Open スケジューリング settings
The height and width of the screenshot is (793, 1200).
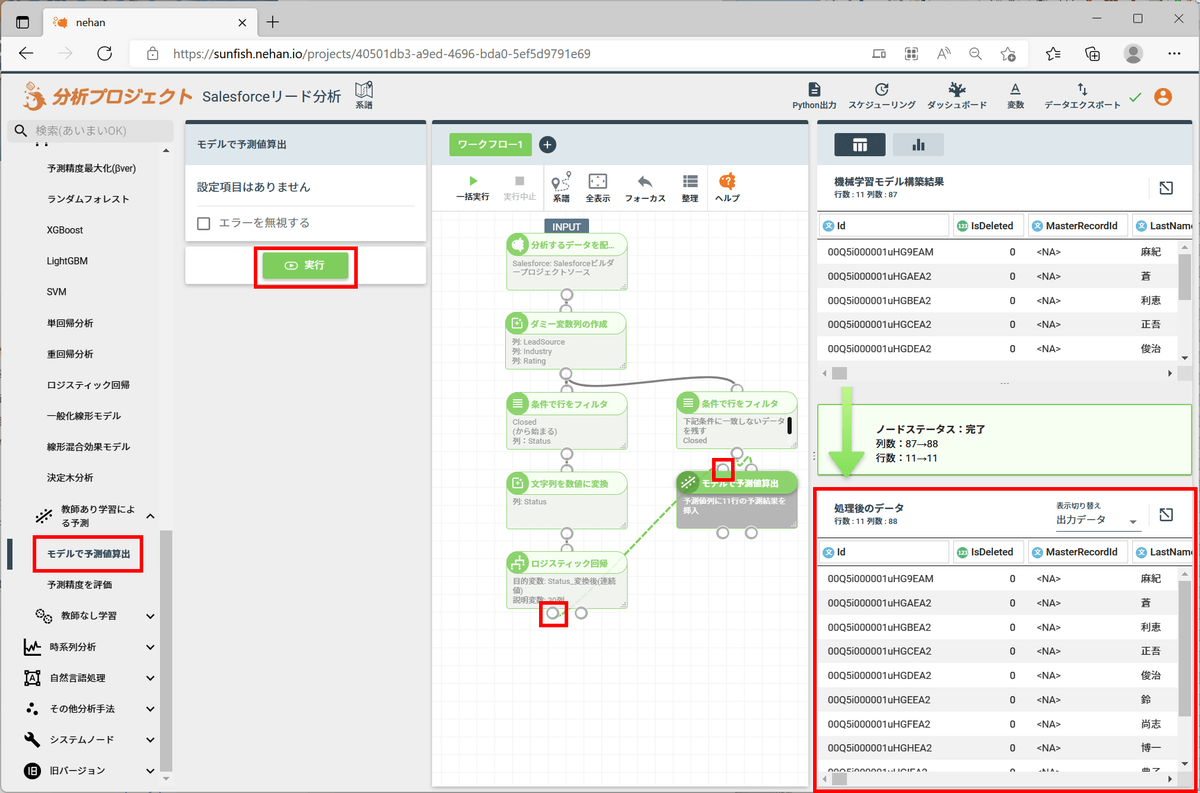[x=881, y=96]
